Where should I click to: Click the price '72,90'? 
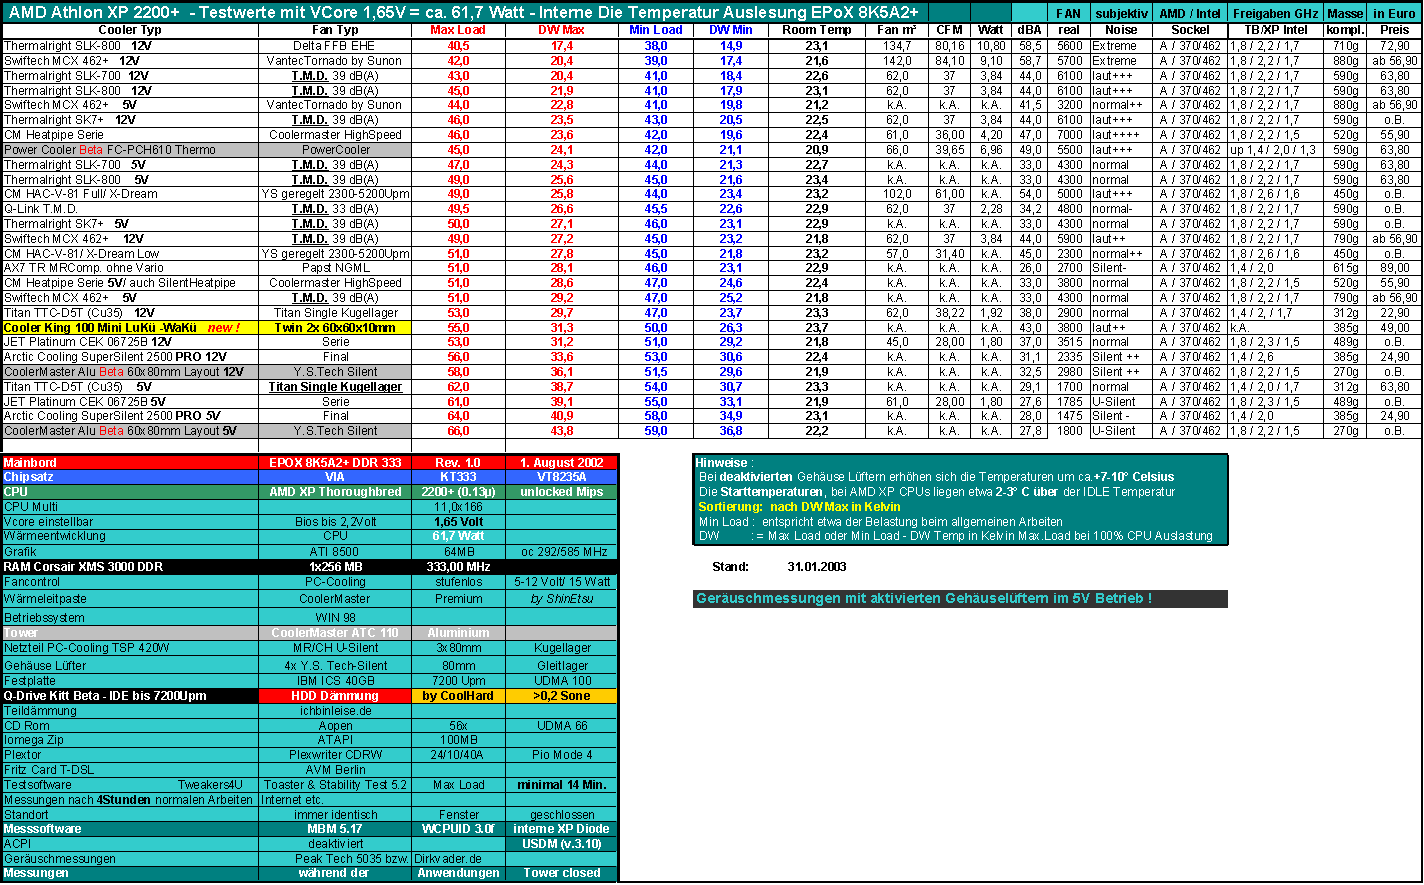(1394, 46)
